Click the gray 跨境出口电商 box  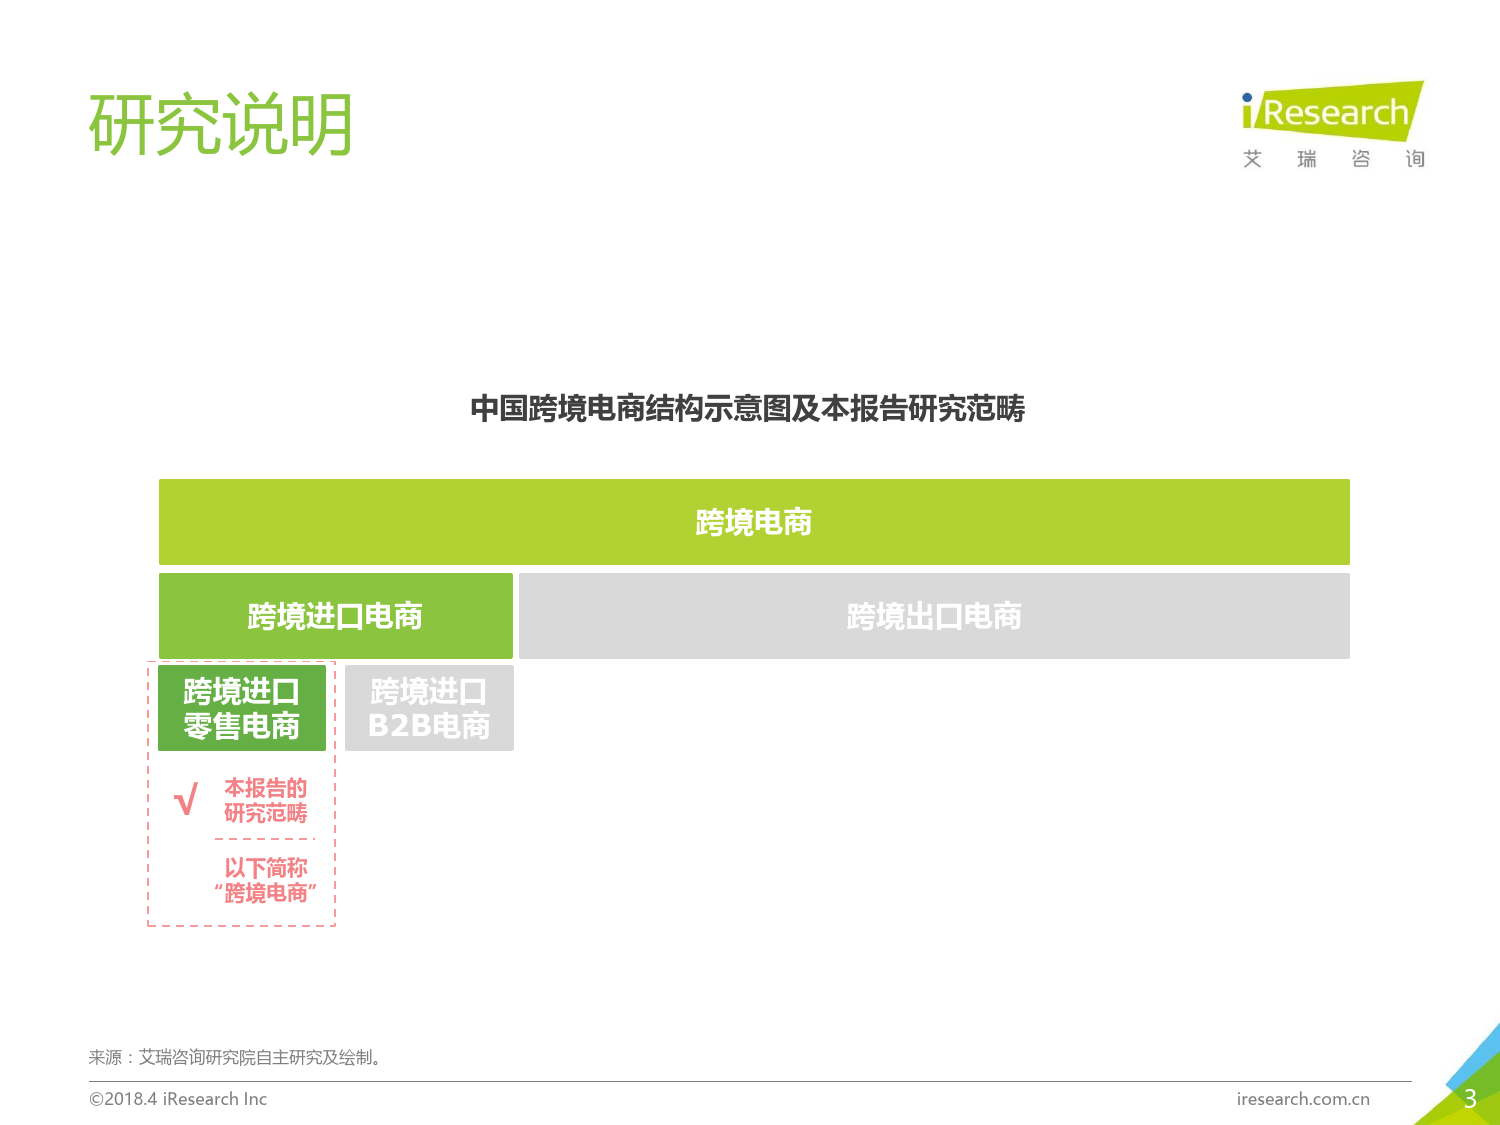[x=934, y=616]
